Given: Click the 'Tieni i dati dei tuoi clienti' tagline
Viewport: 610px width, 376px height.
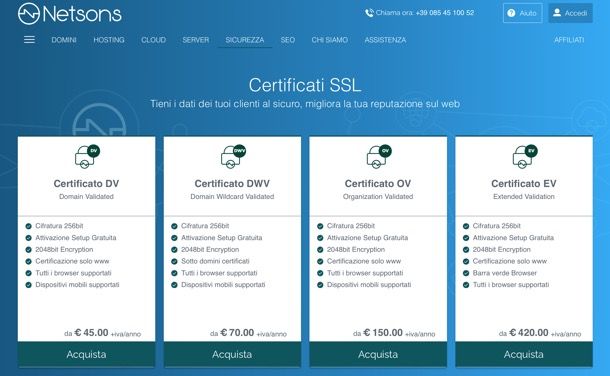Looking at the screenshot, I should click(305, 104).
